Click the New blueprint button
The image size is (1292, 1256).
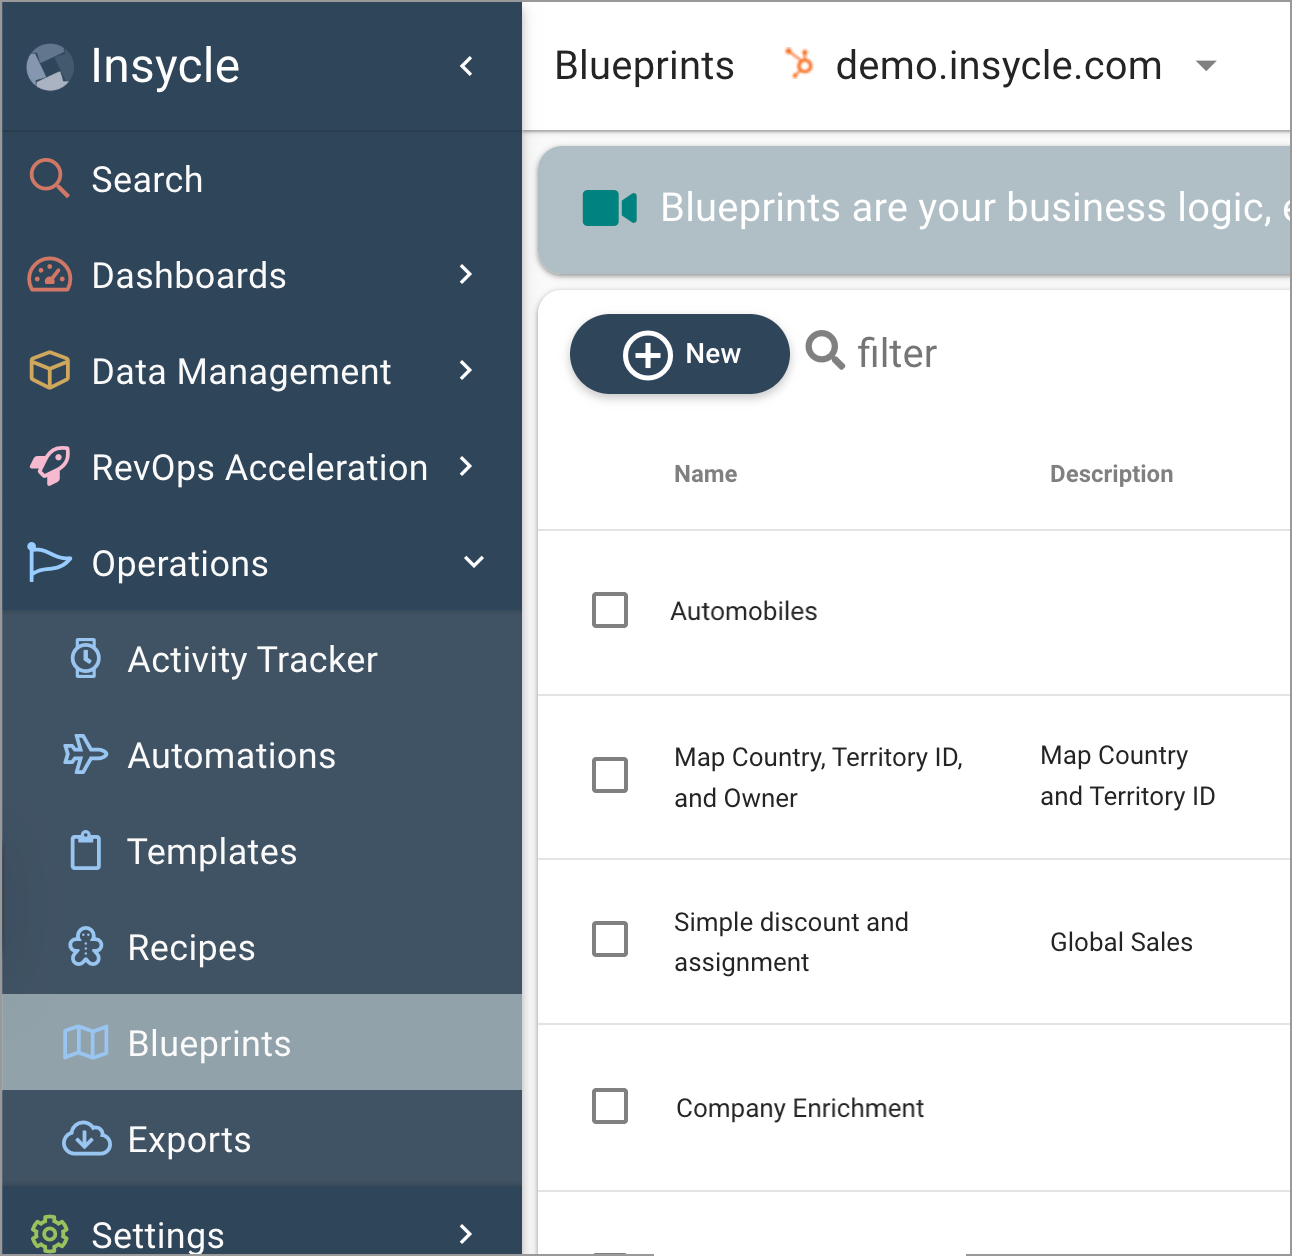[x=680, y=354]
